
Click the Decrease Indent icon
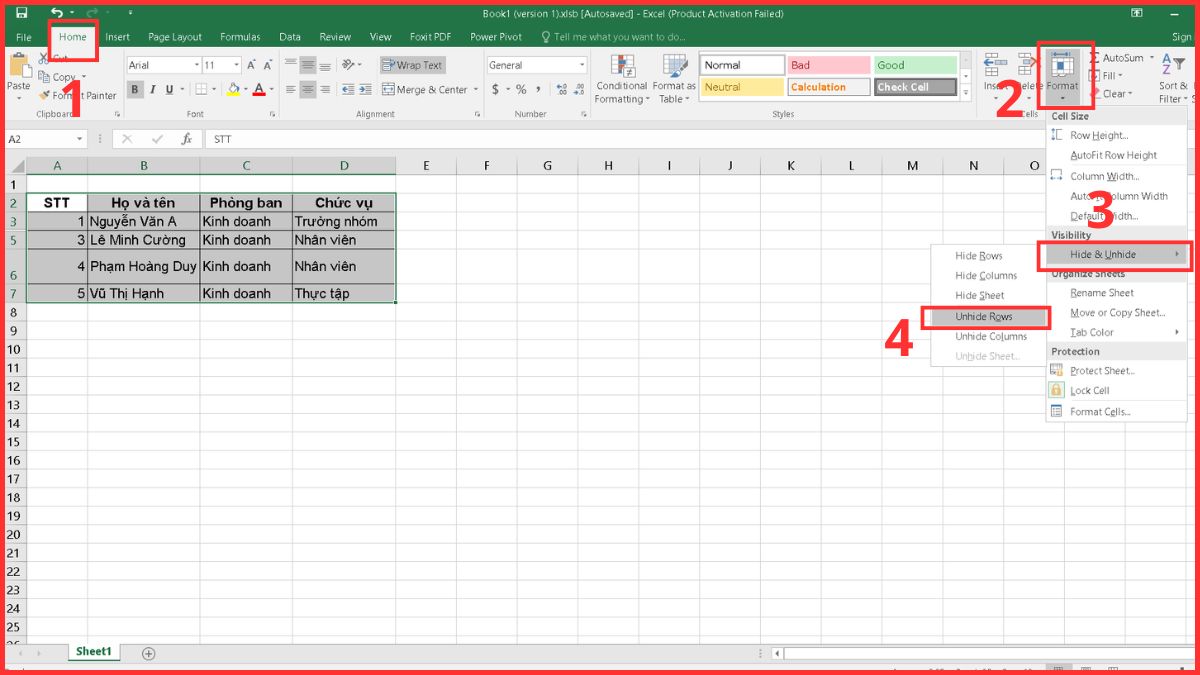coord(347,90)
